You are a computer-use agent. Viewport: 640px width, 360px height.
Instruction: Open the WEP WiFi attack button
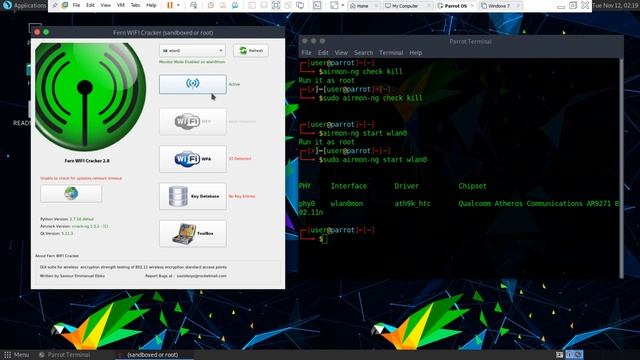(x=193, y=122)
